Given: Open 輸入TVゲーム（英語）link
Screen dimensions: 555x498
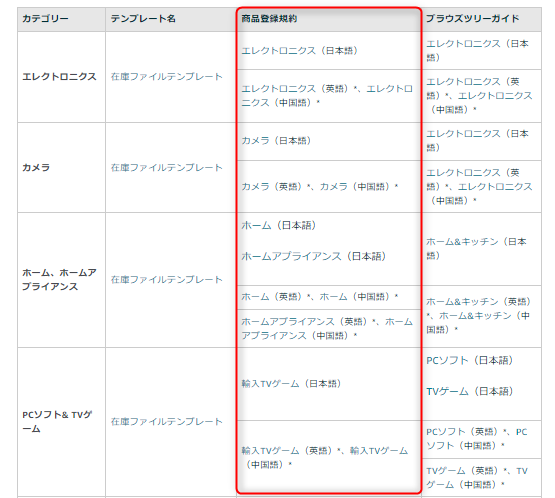Looking at the screenshot, I should pos(288,451).
